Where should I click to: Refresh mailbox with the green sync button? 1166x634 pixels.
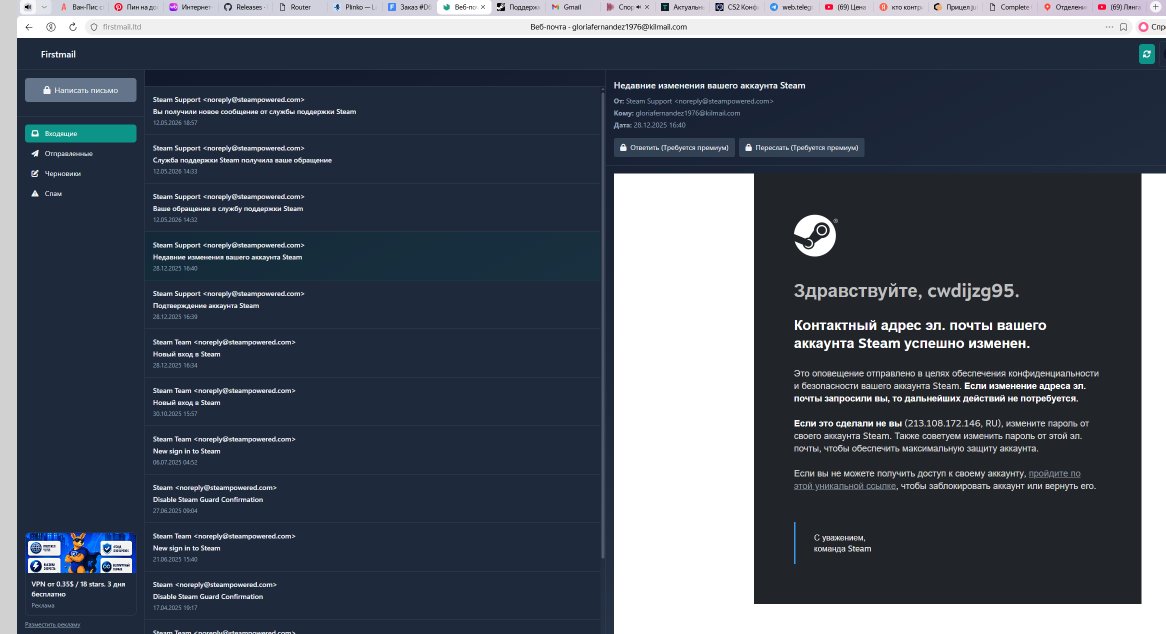pyautogui.click(x=1147, y=54)
